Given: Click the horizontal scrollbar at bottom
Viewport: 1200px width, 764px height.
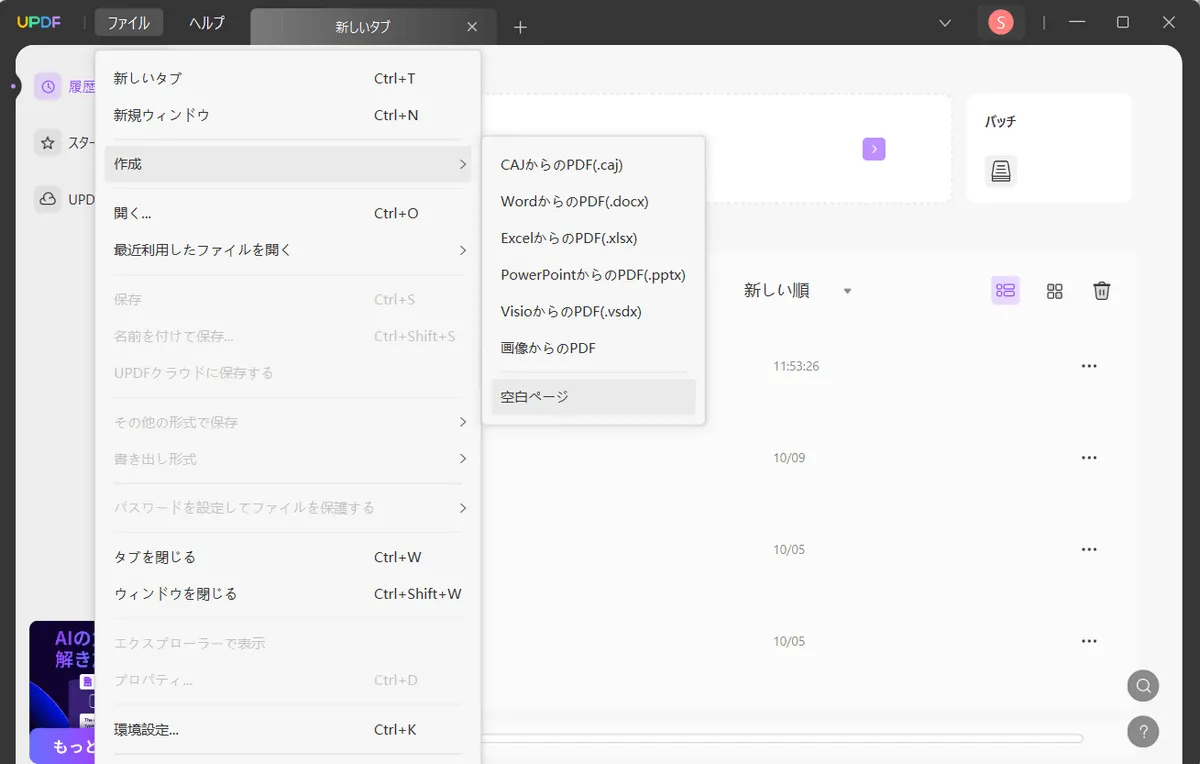Looking at the screenshot, I should [x=782, y=739].
